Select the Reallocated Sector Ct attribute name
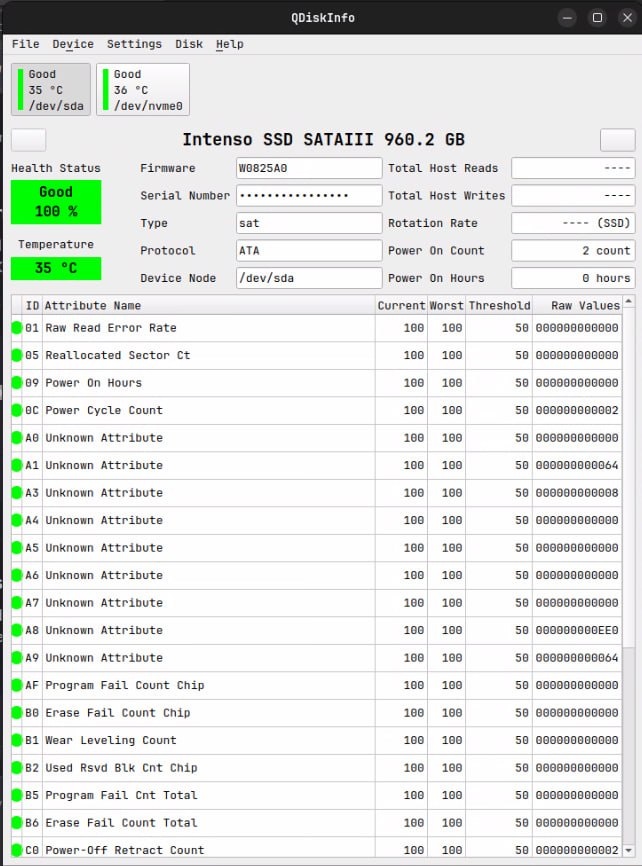 [x=118, y=355]
